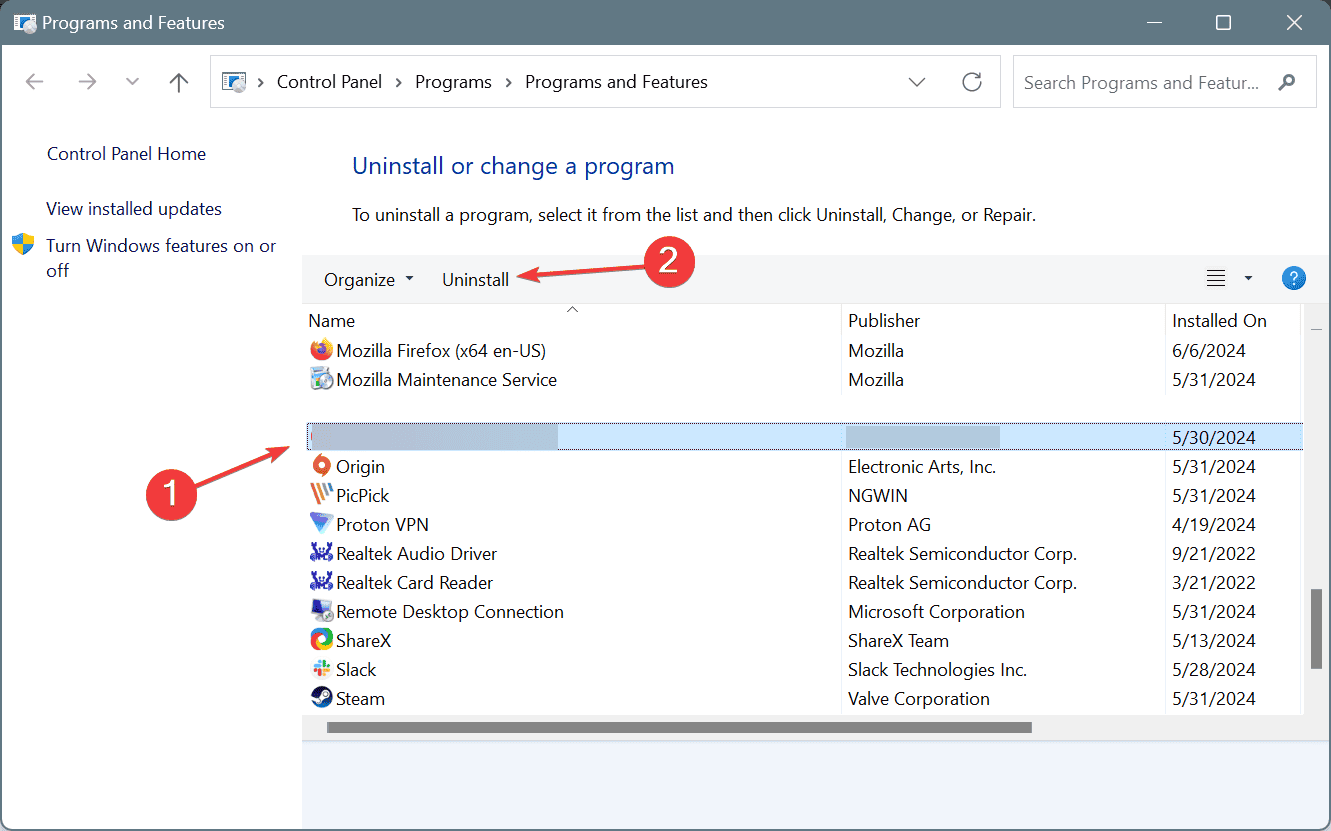Open the recent locations chevron
This screenshot has width=1331, height=831.
point(133,82)
